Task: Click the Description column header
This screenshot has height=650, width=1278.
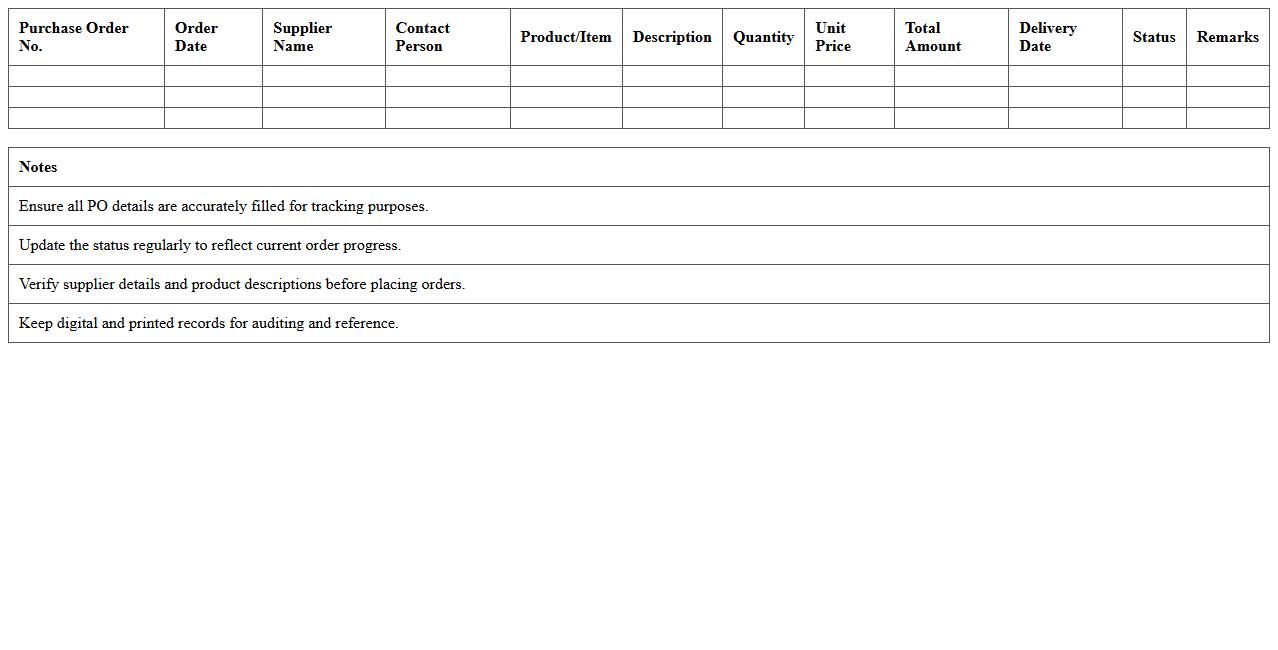Action: (x=672, y=37)
